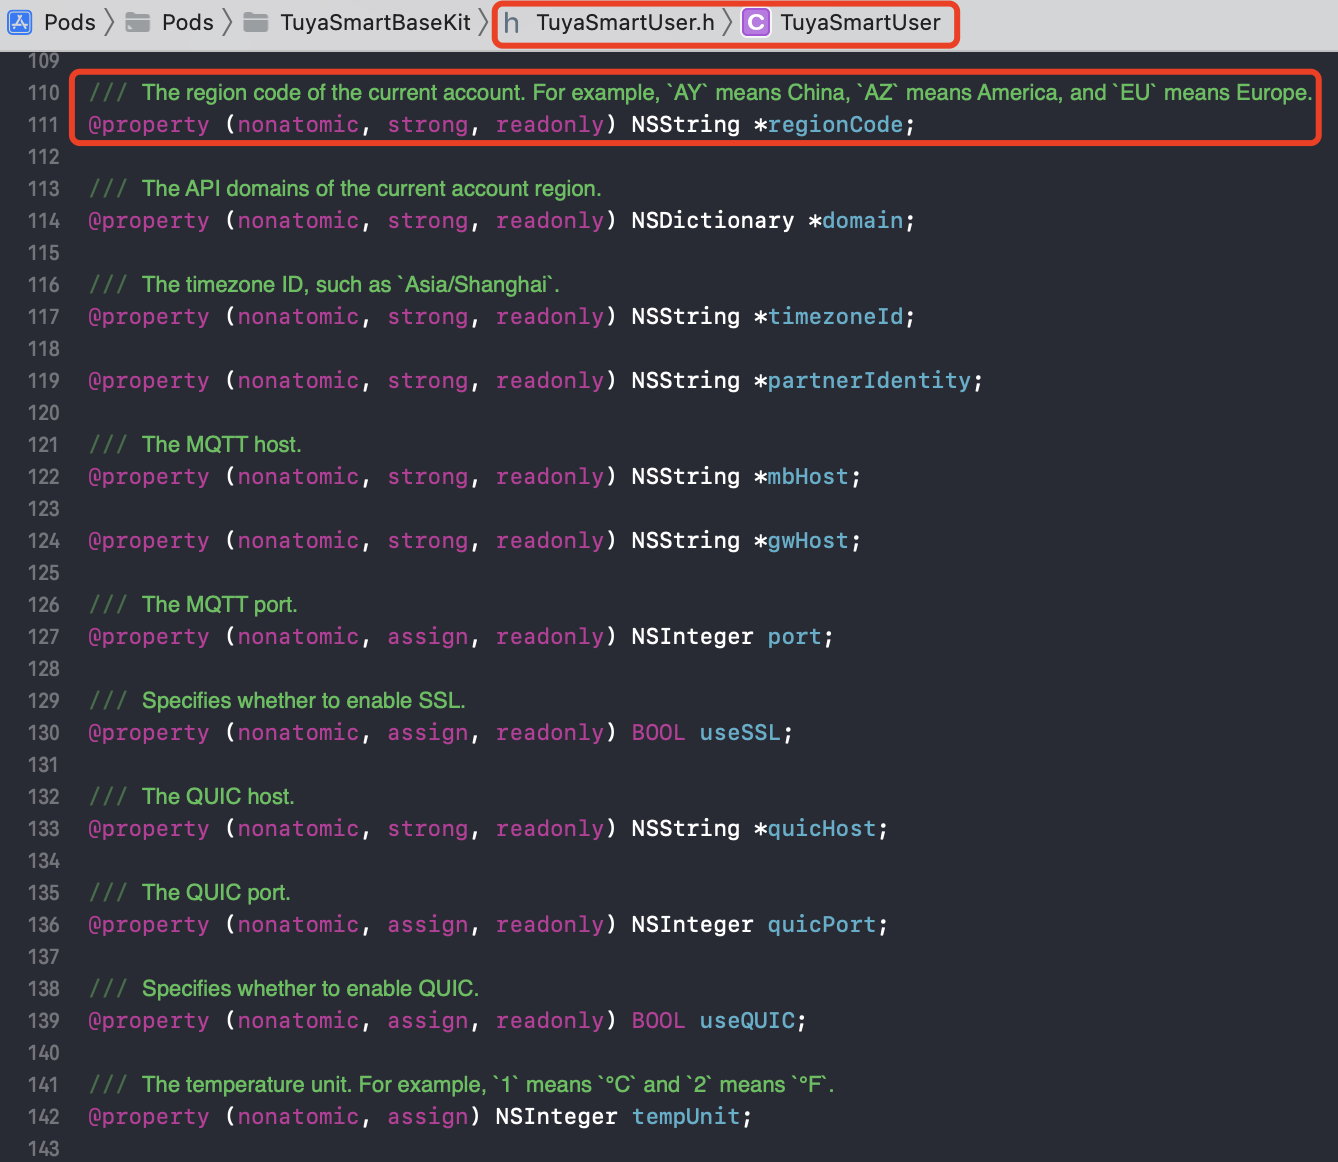Screen dimensions: 1338x1162
Task: Click the BOOL type on line 139
Action: 658,1020
